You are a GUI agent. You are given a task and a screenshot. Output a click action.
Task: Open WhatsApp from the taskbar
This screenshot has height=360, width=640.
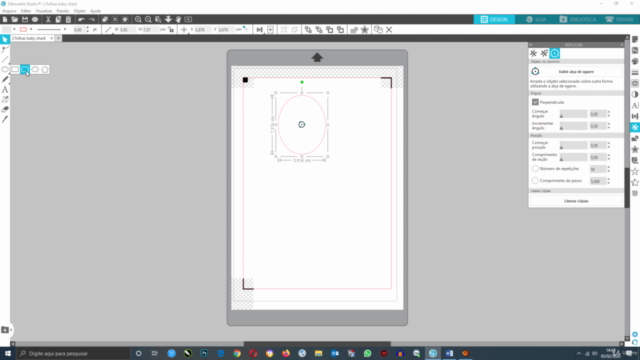click(367, 353)
